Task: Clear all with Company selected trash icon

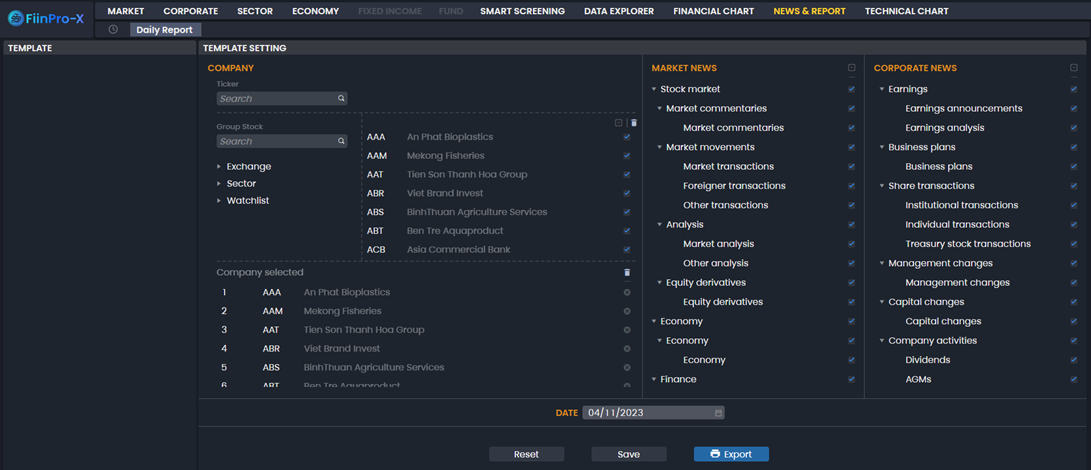Action: click(627, 272)
